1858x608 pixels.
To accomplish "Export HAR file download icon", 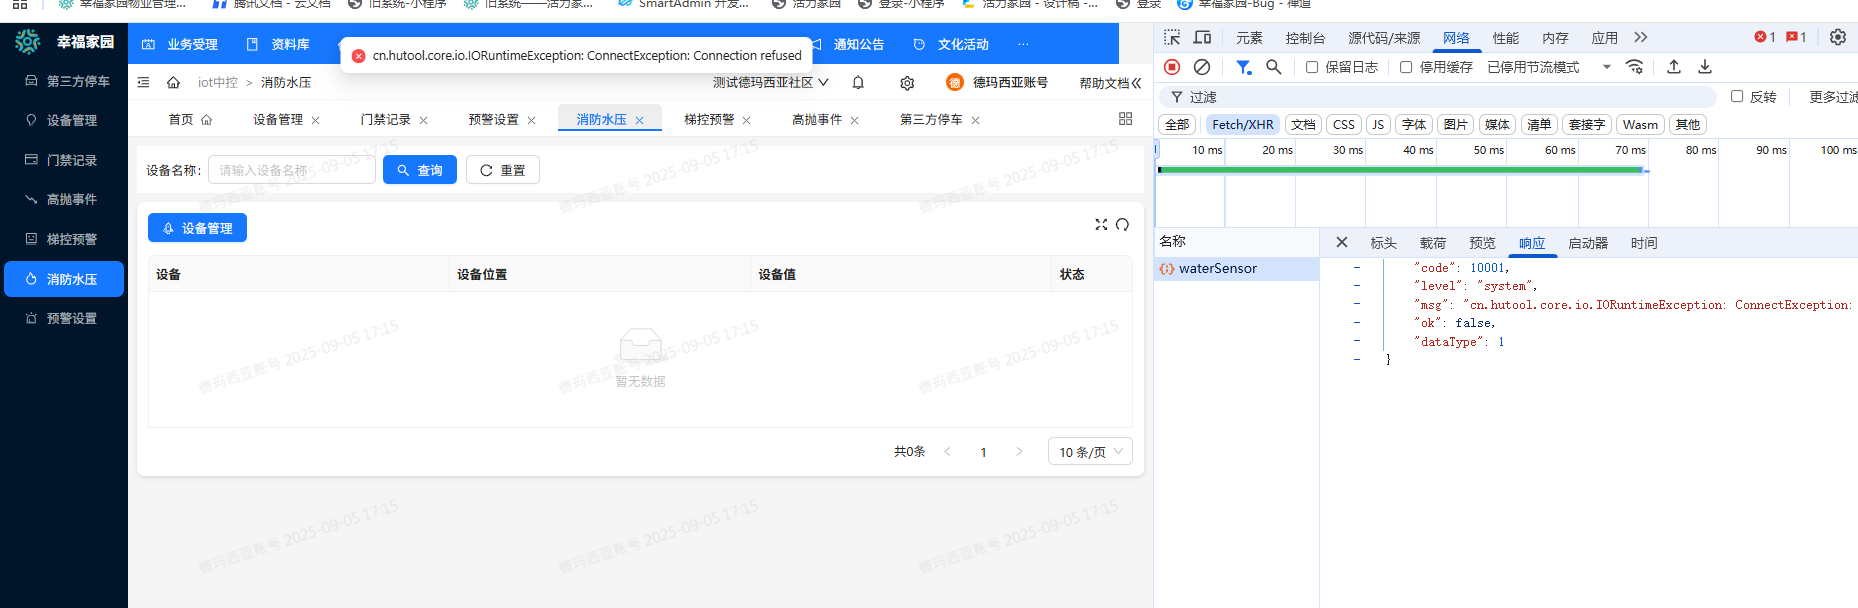I will [x=1705, y=67].
